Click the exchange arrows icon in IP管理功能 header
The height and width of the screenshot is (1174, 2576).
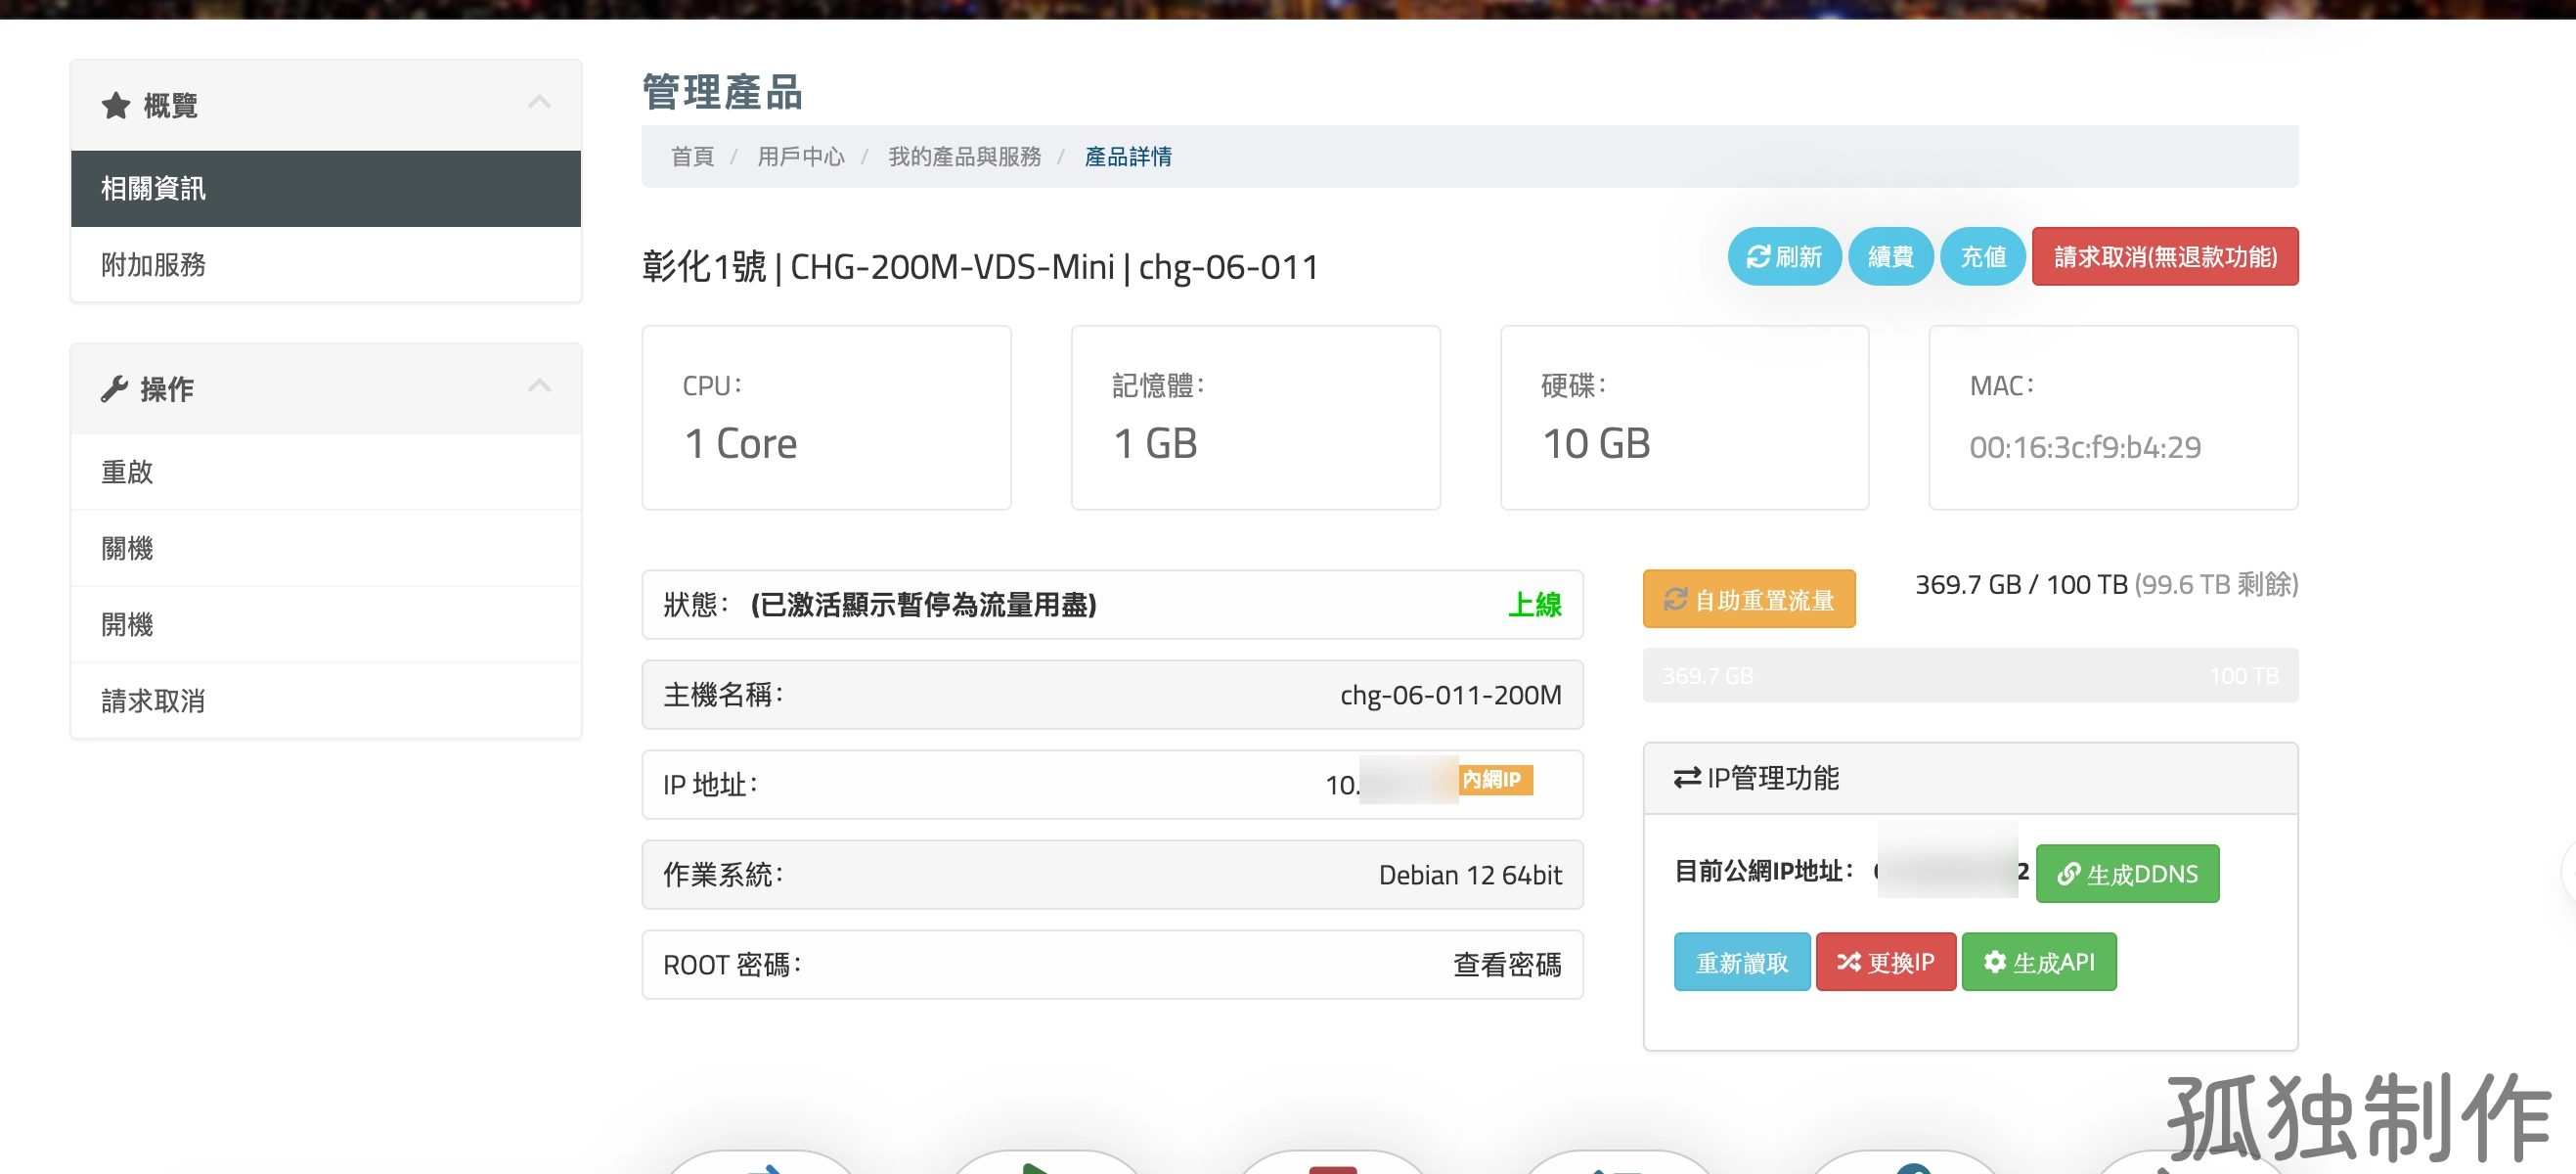pos(1687,778)
